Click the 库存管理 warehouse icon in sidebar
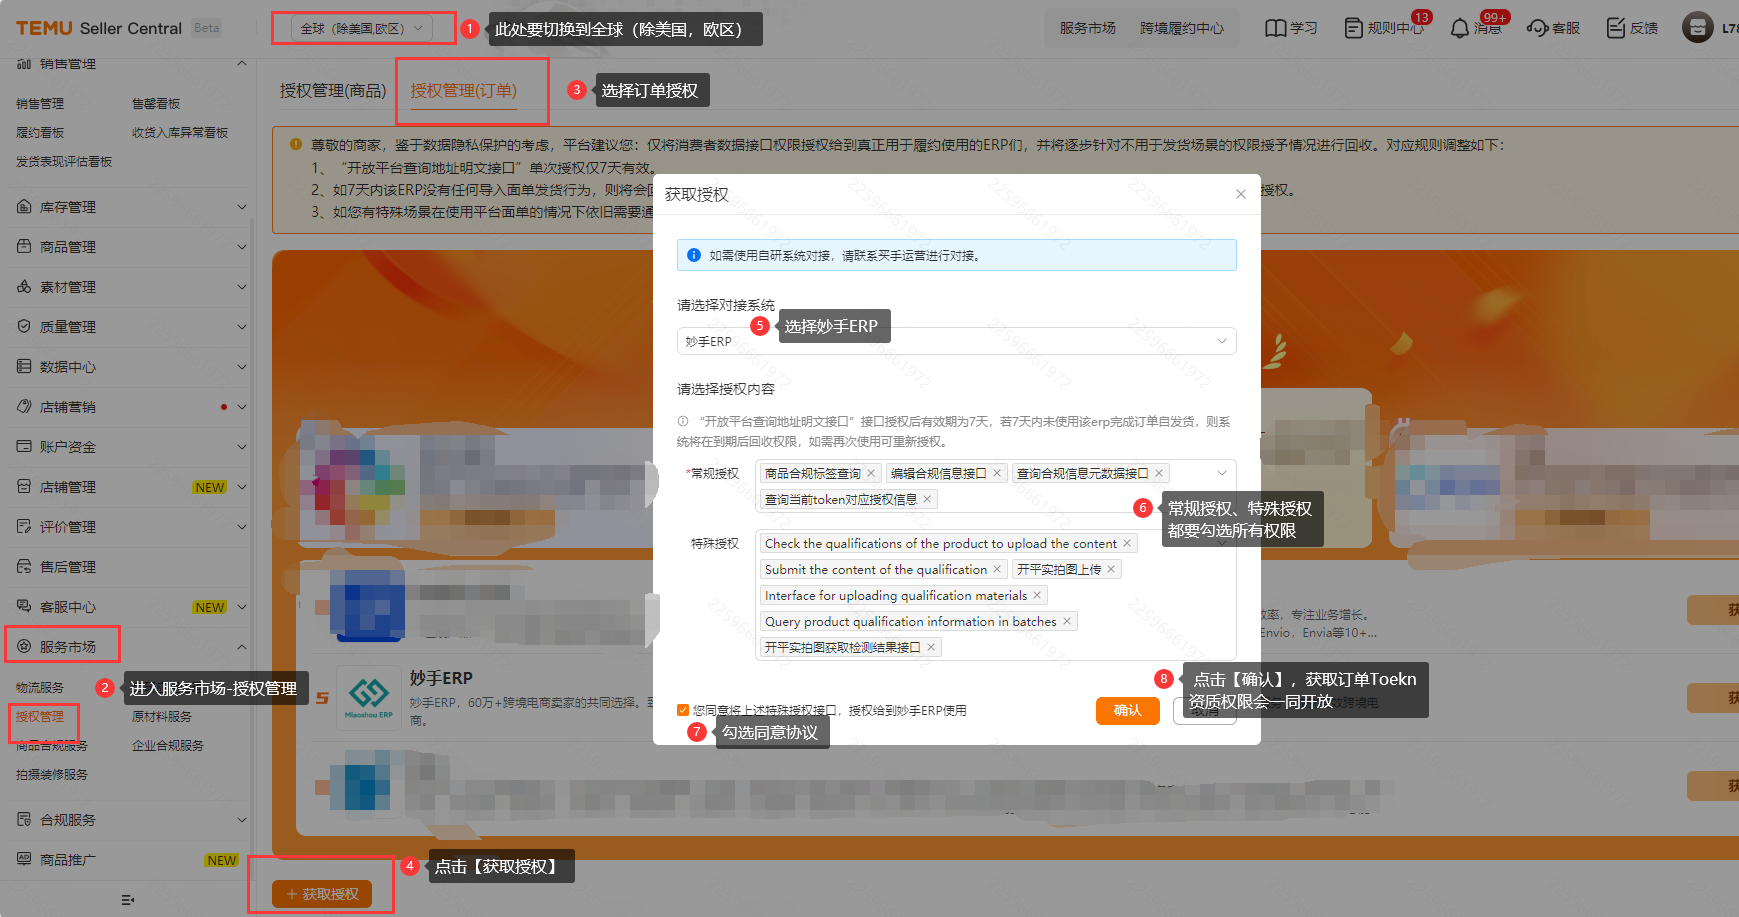The height and width of the screenshot is (917, 1739). tap(24, 207)
